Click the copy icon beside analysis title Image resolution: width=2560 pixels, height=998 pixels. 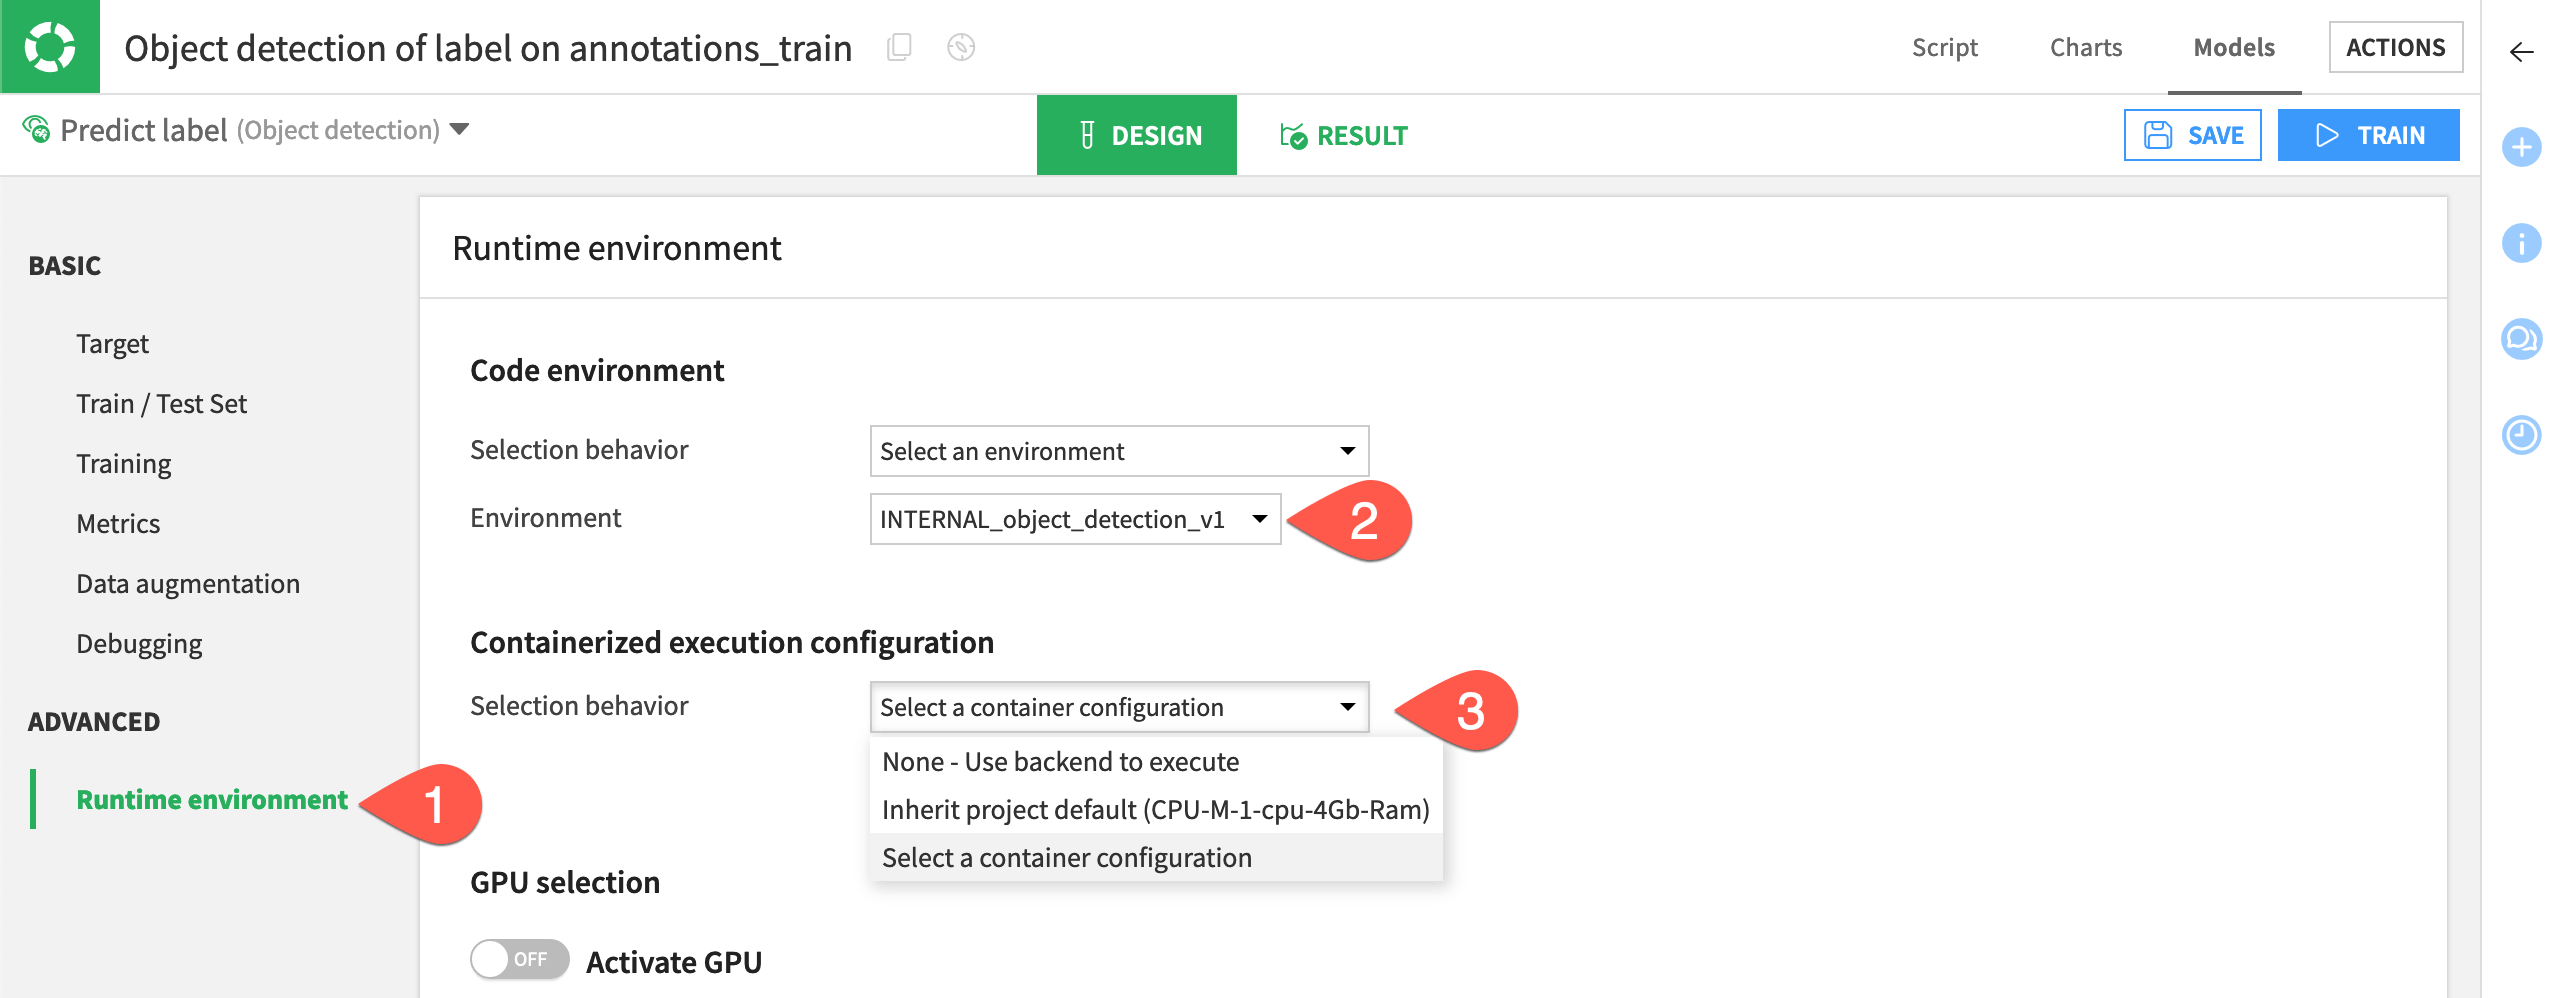pyautogui.click(x=899, y=47)
